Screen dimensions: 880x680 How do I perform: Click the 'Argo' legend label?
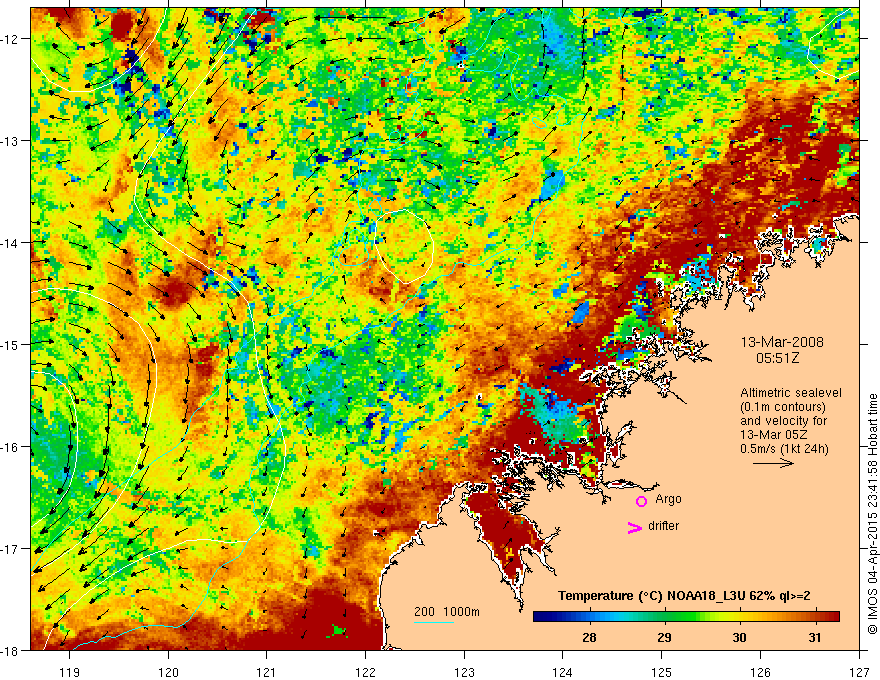pos(668,499)
